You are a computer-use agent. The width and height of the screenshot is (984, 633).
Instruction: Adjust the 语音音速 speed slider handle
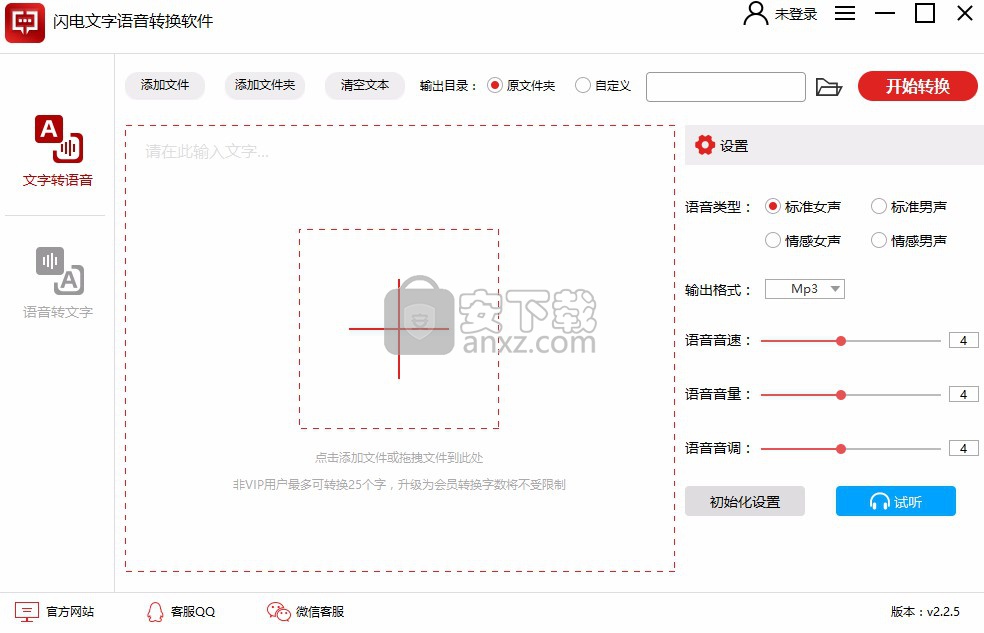[841, 341]
